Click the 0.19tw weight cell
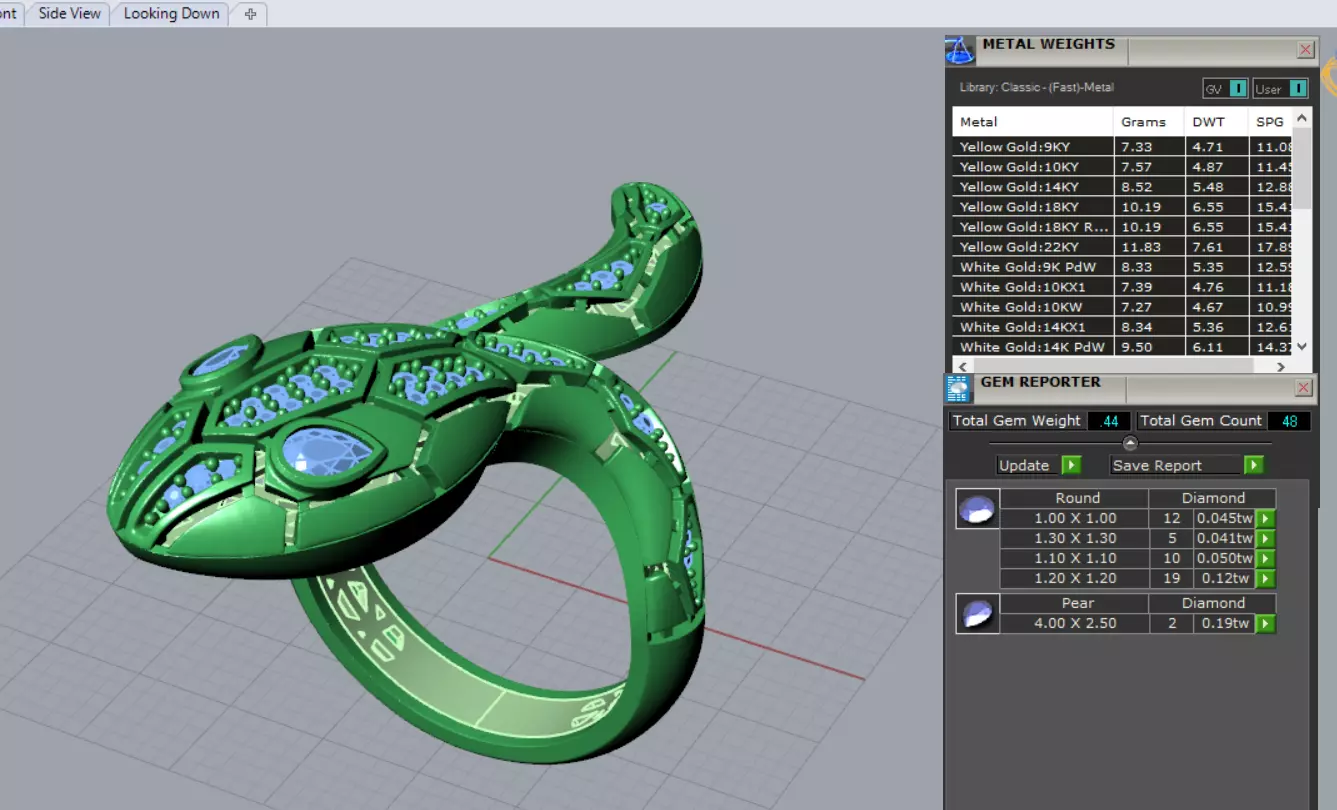This screenshot has height=810, width=1337. 1225,623
